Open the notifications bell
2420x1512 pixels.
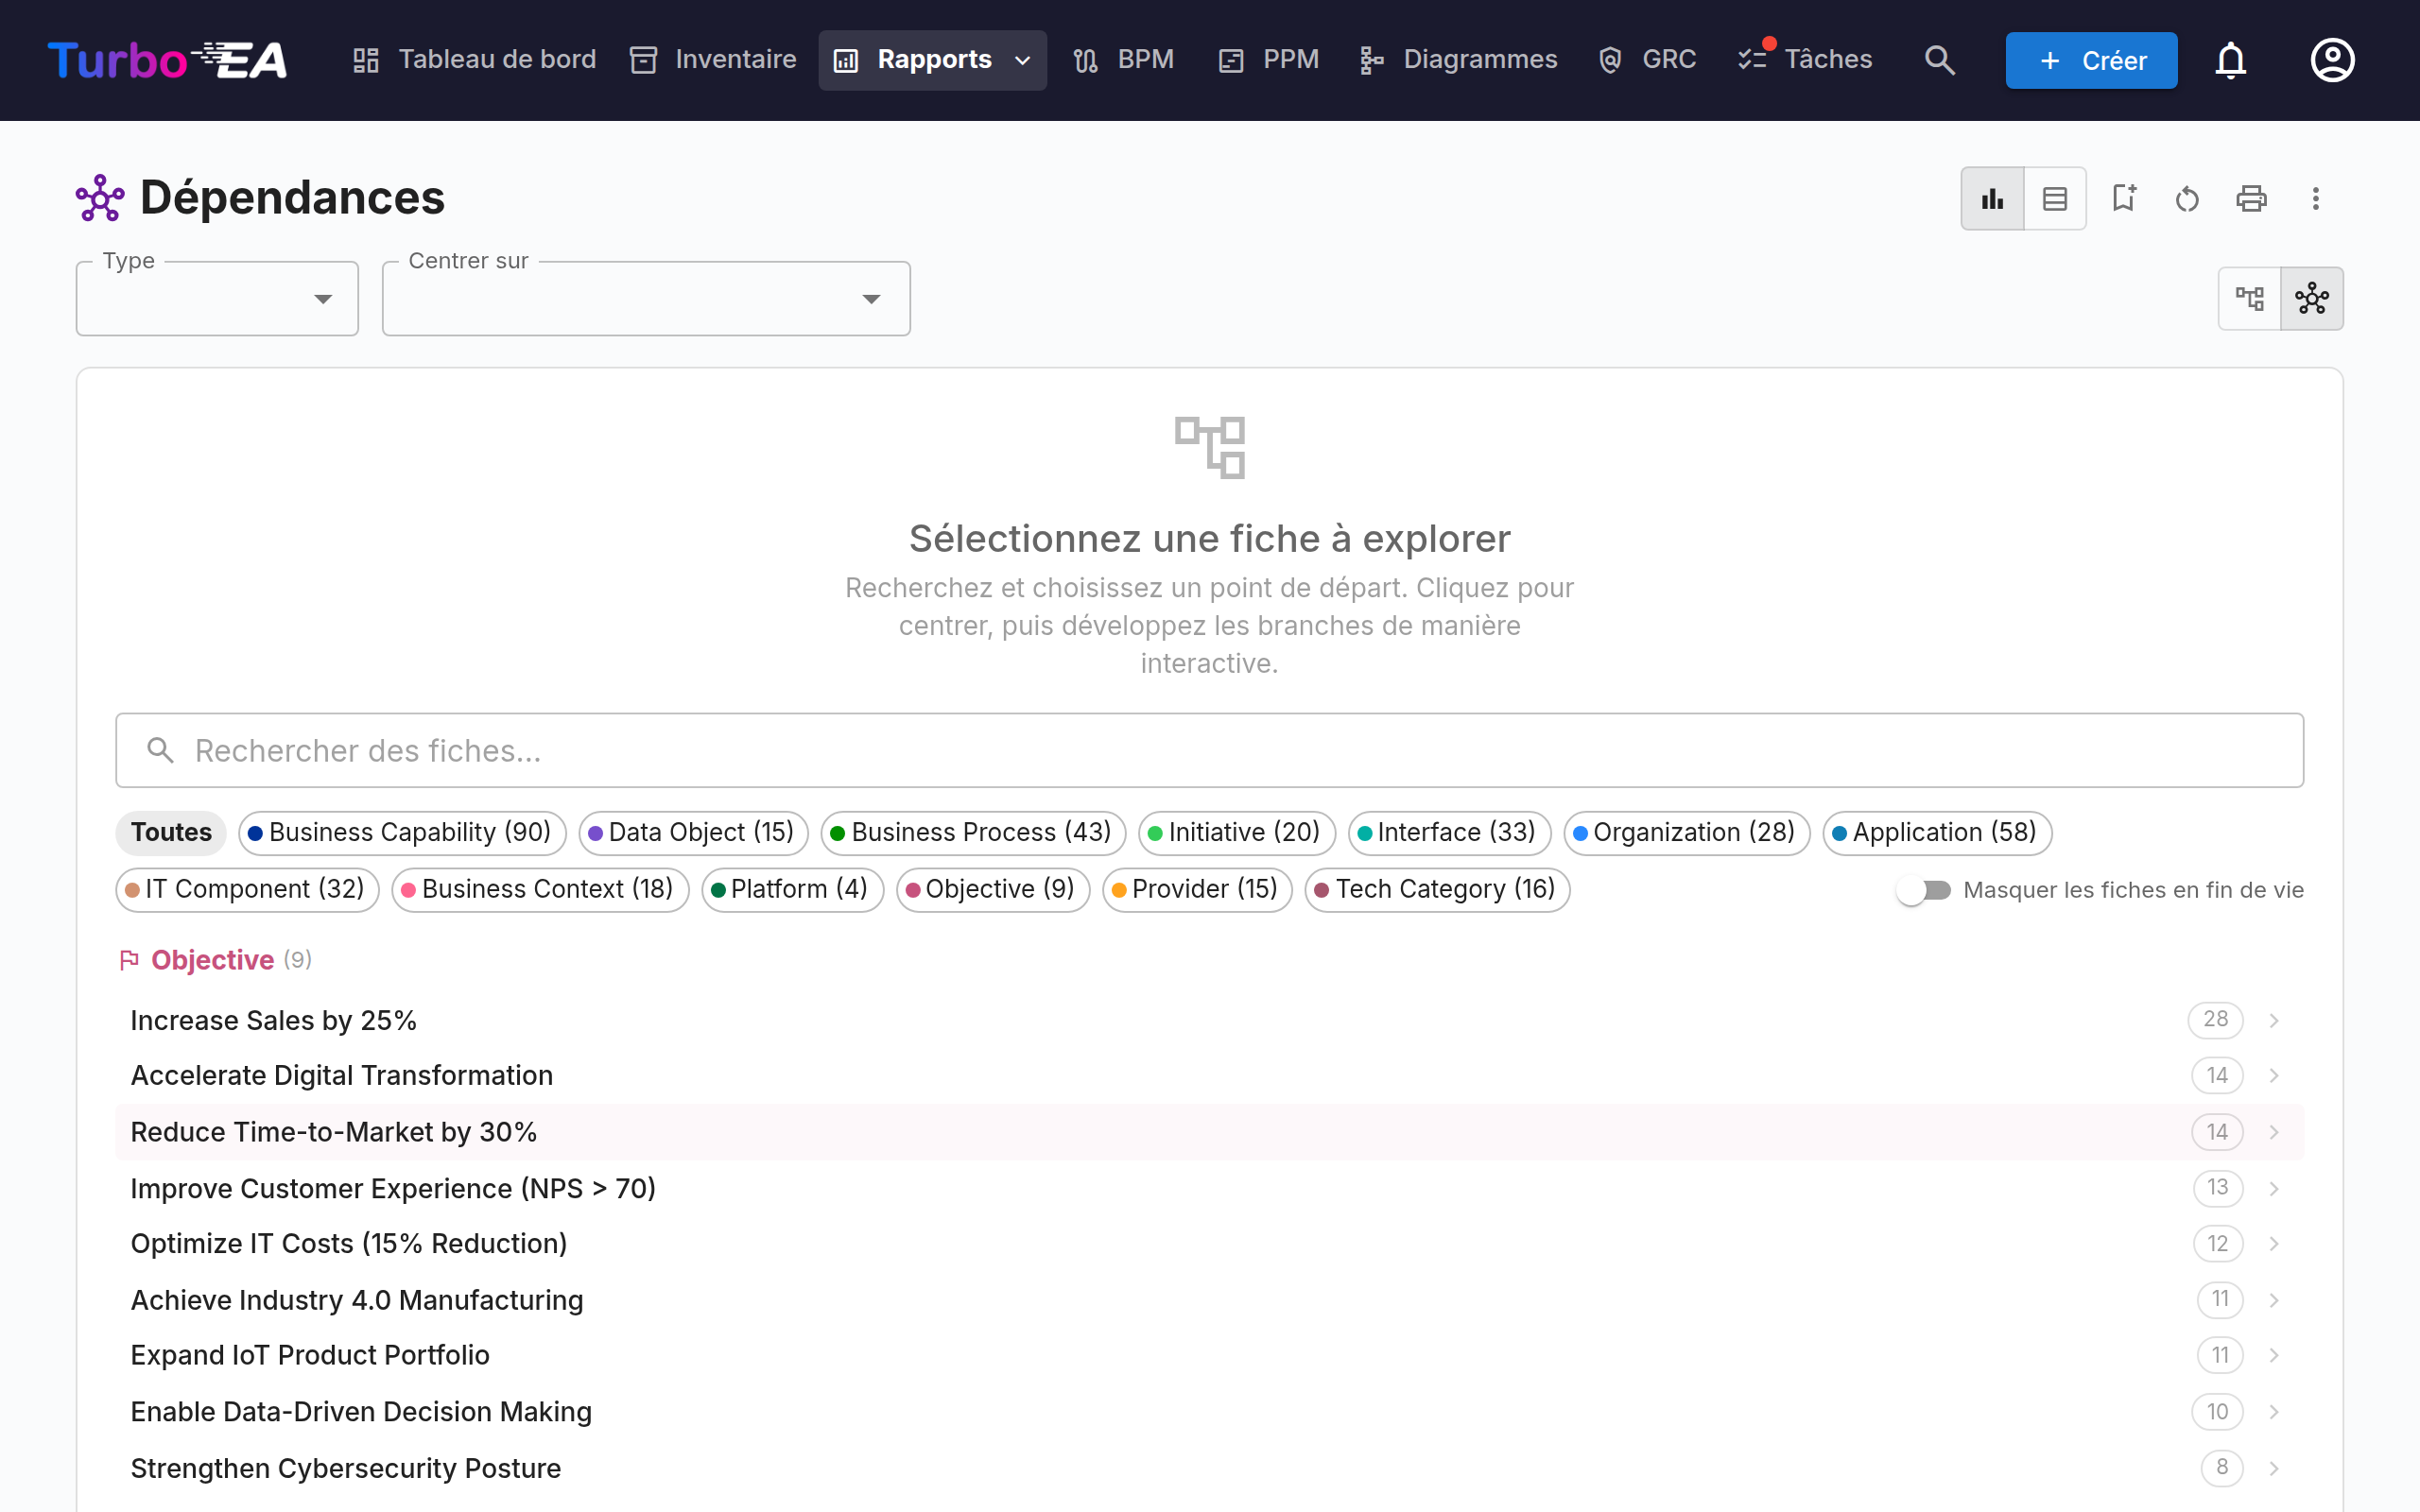click(x=2230, y=60)
